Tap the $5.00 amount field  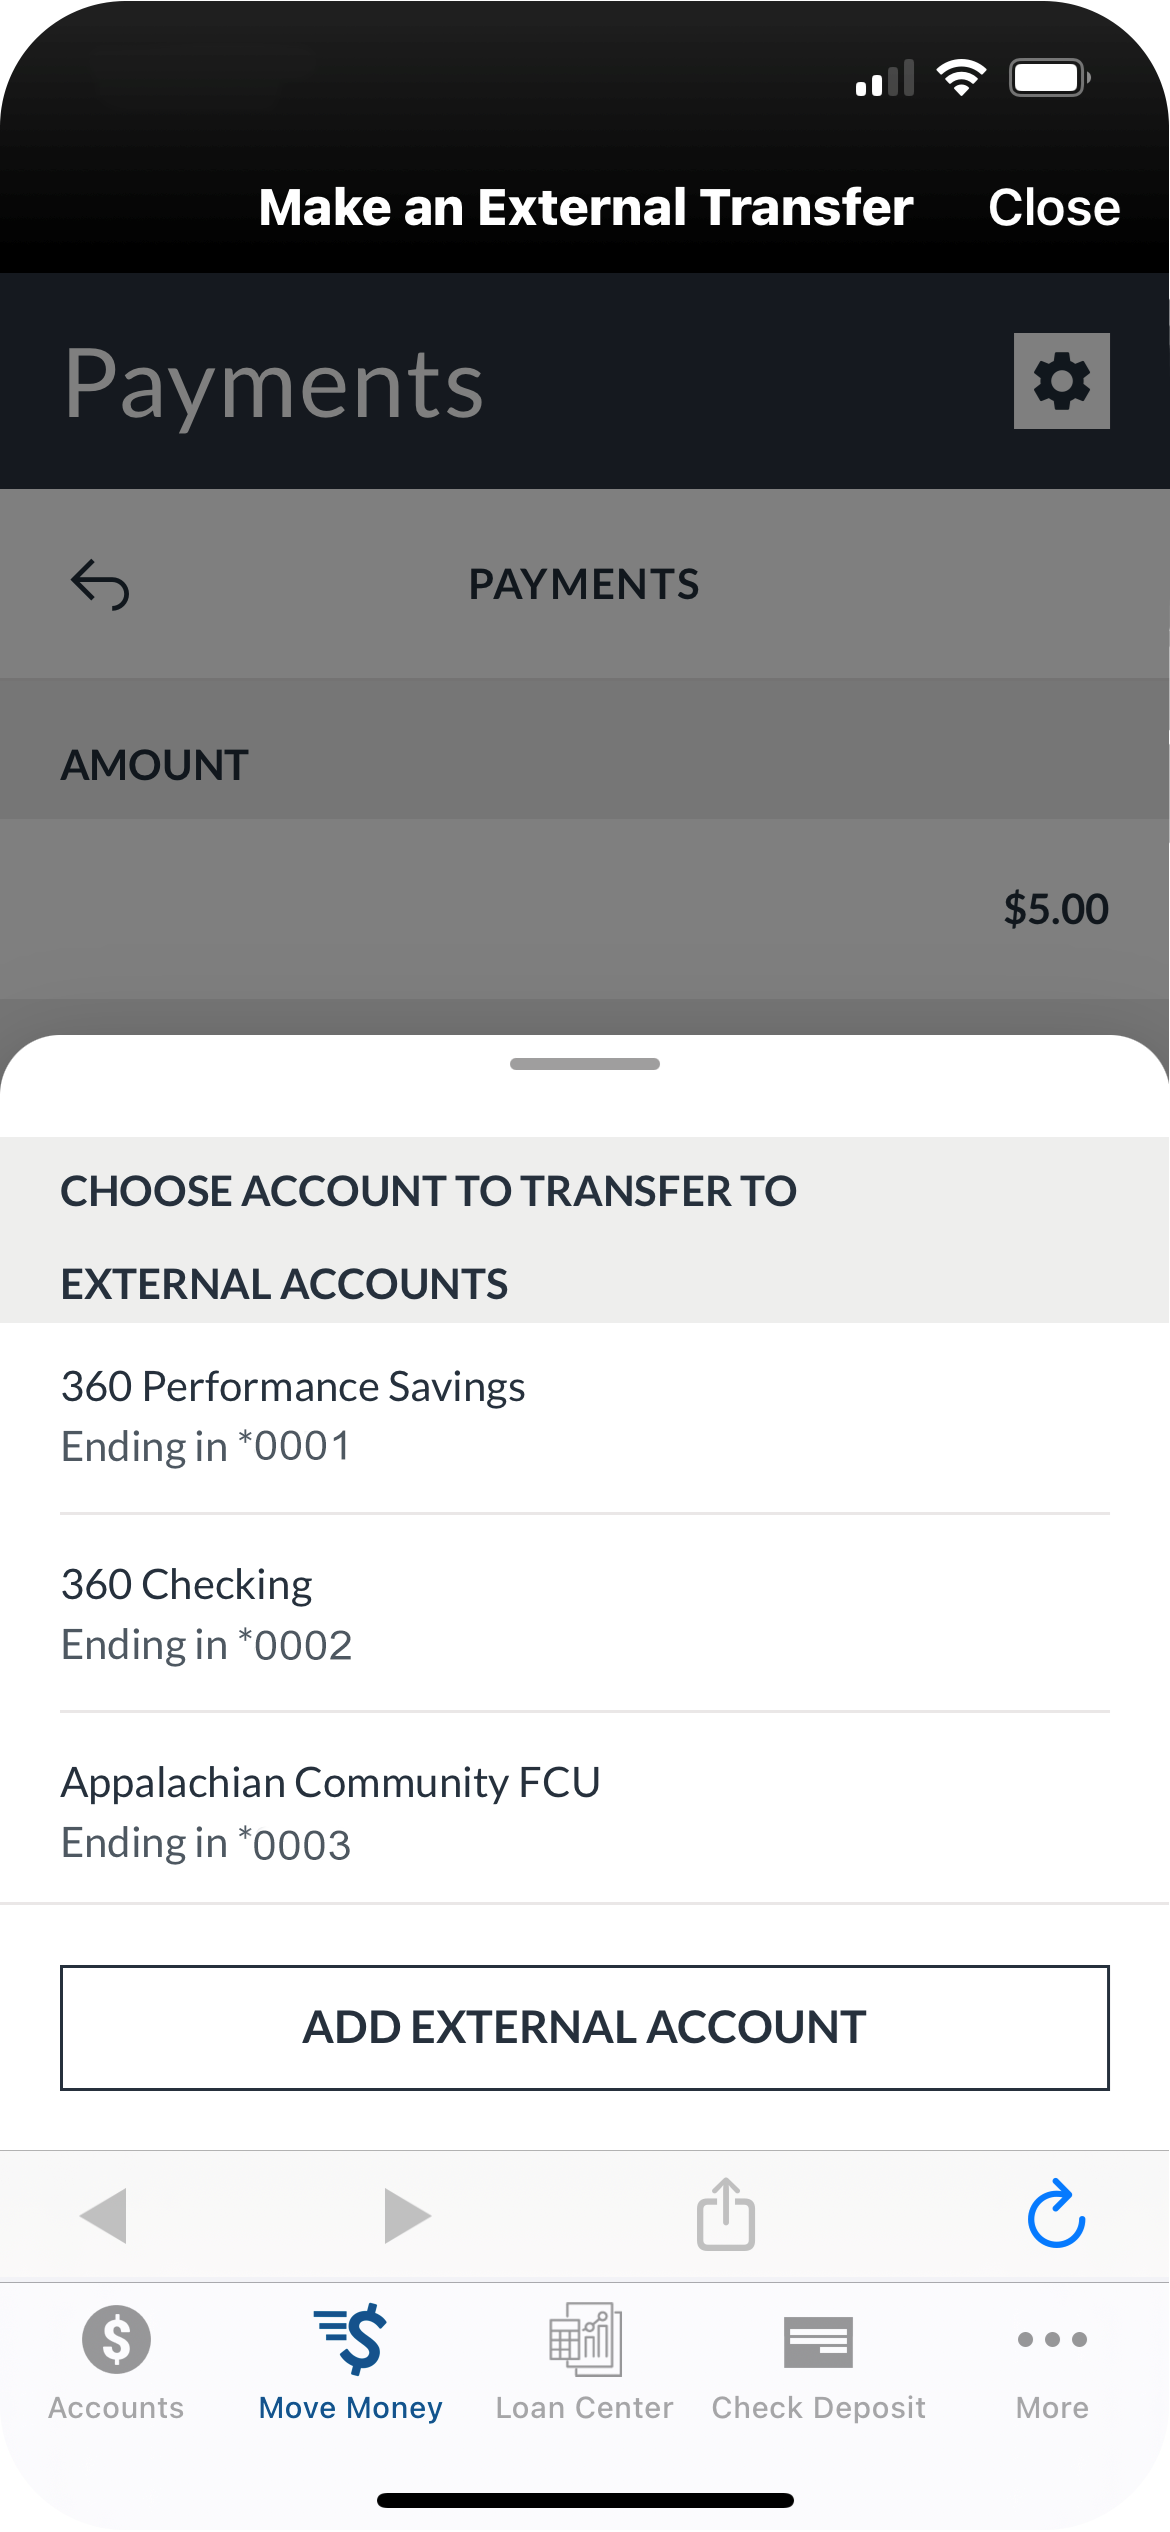click(x=1056, y=909)
